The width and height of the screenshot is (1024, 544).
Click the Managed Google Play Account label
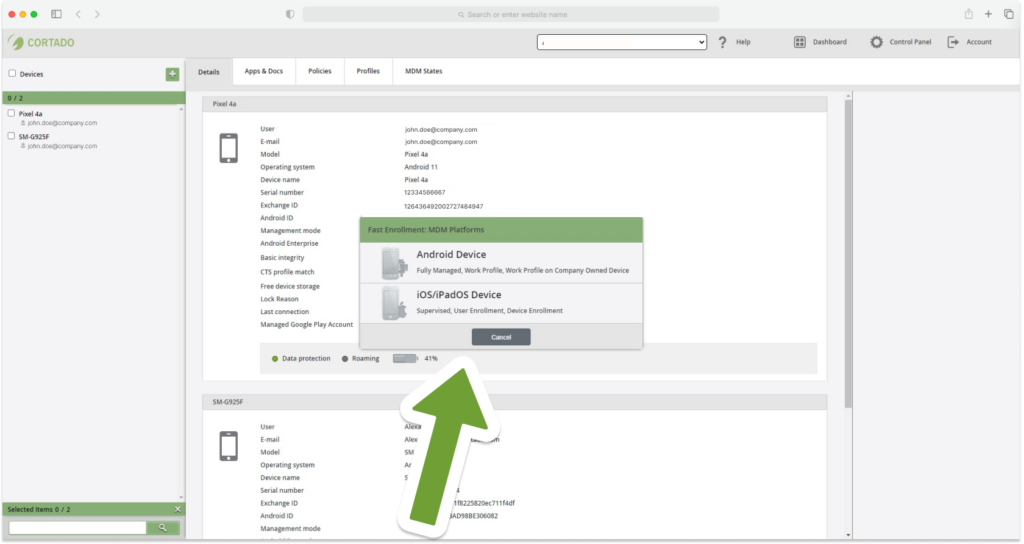tap(306, 325)
